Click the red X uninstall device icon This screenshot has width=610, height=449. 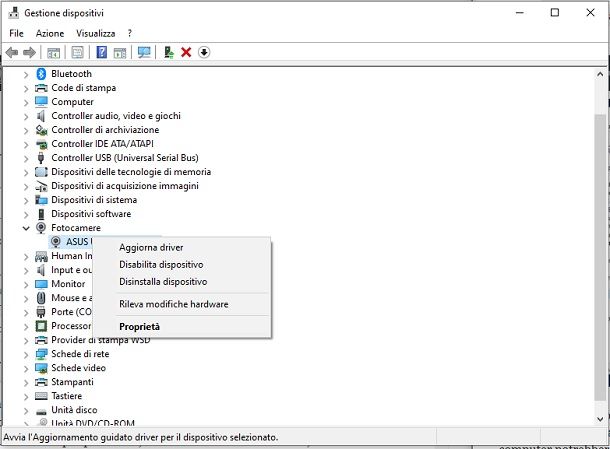click(186, 52)
